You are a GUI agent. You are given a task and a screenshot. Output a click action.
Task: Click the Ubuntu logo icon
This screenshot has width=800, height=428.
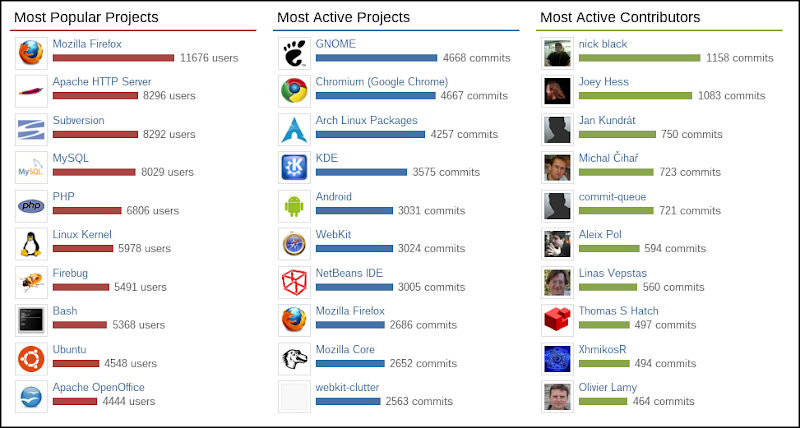[x=32, y=357]
